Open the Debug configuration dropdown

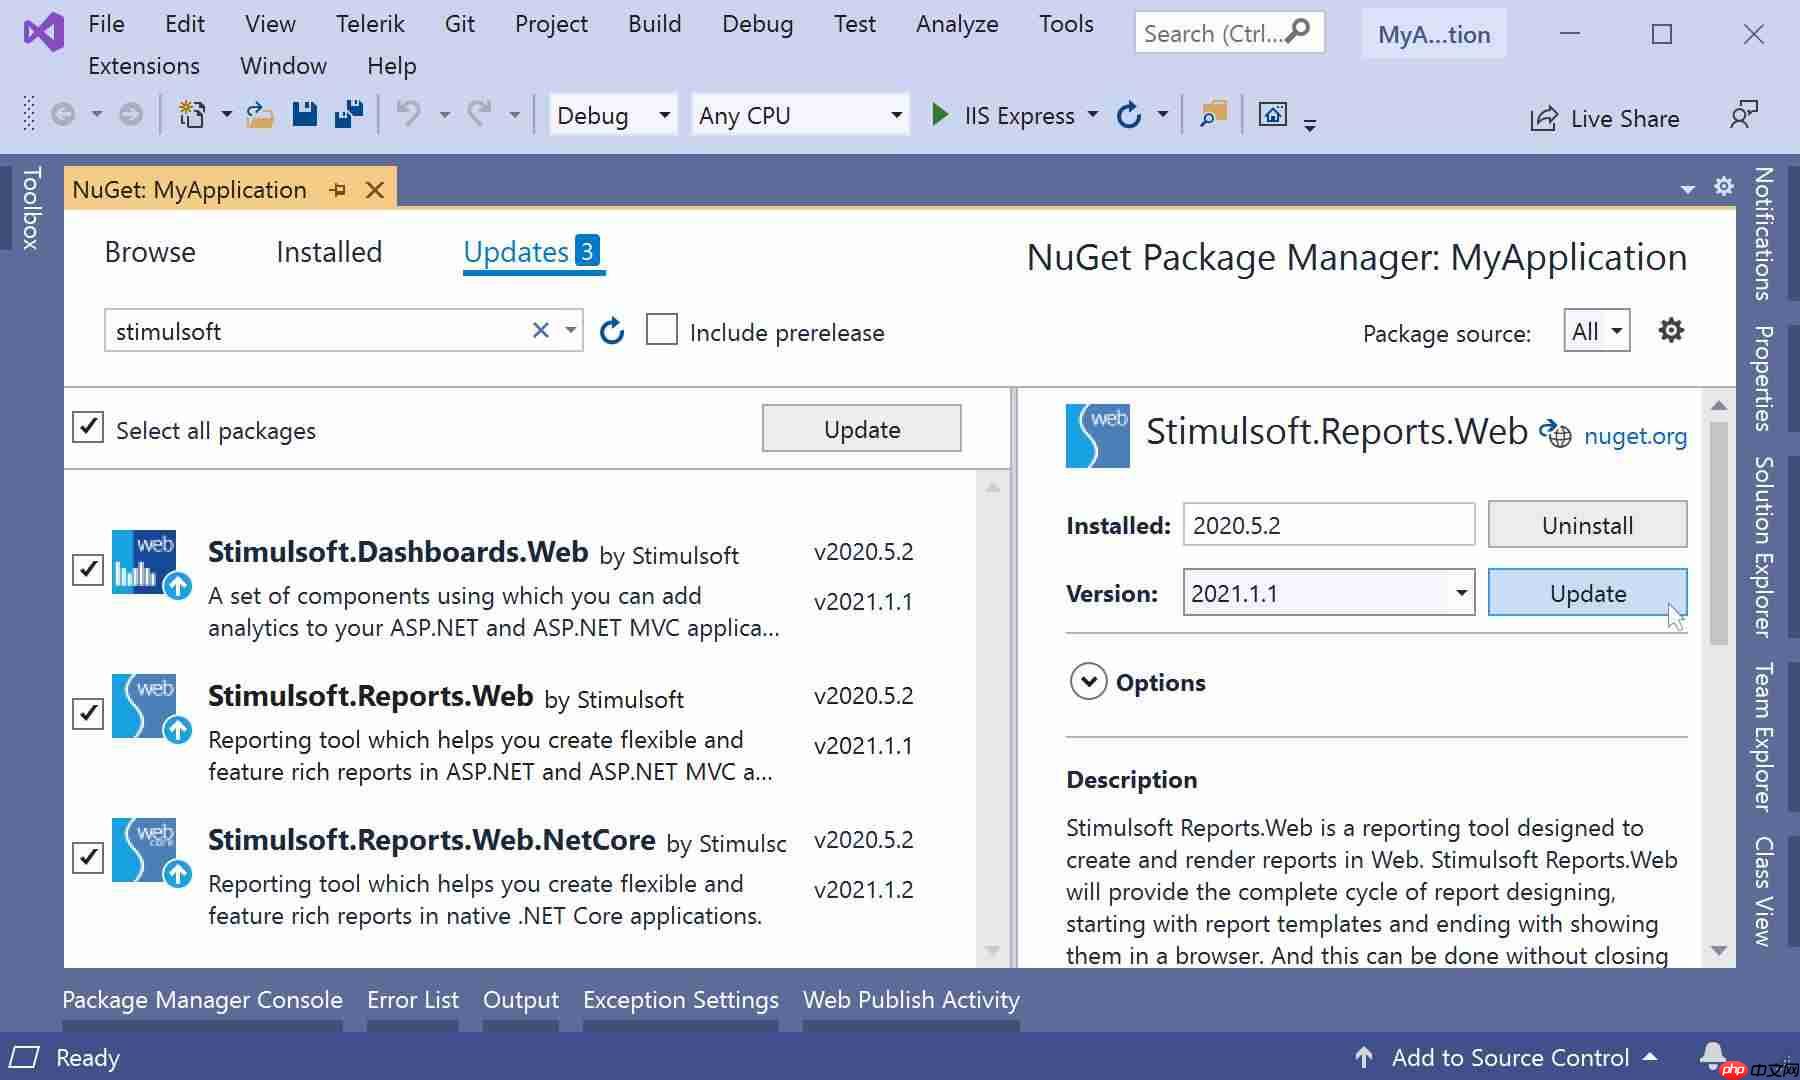tap(613, 115)
